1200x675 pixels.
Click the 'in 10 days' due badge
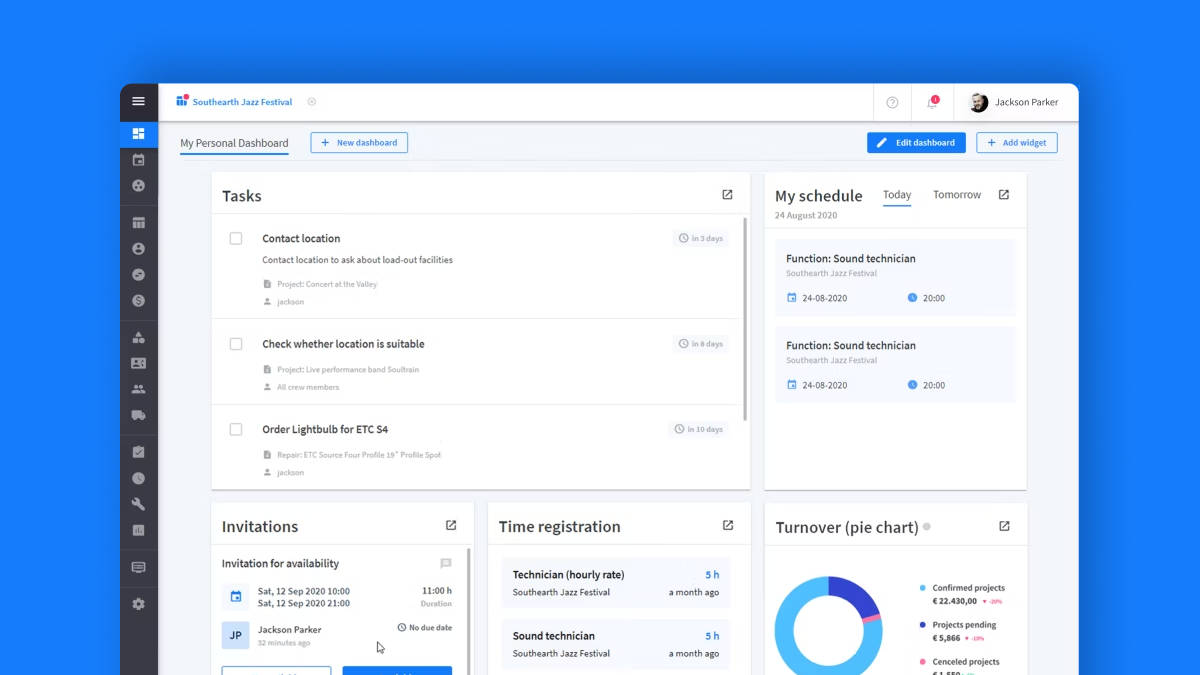[x=698, y=430]
